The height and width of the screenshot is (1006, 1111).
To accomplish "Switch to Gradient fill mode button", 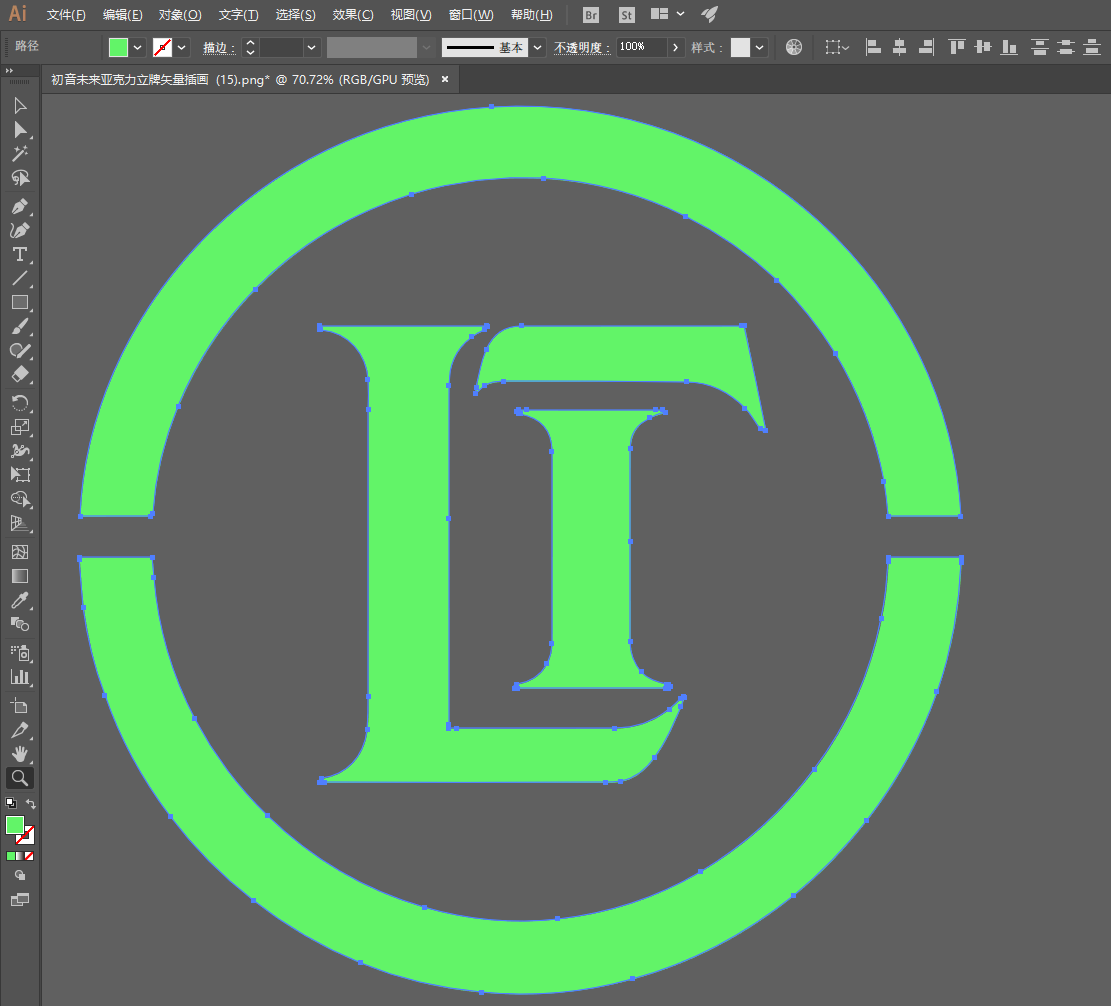I will (20, 856).
